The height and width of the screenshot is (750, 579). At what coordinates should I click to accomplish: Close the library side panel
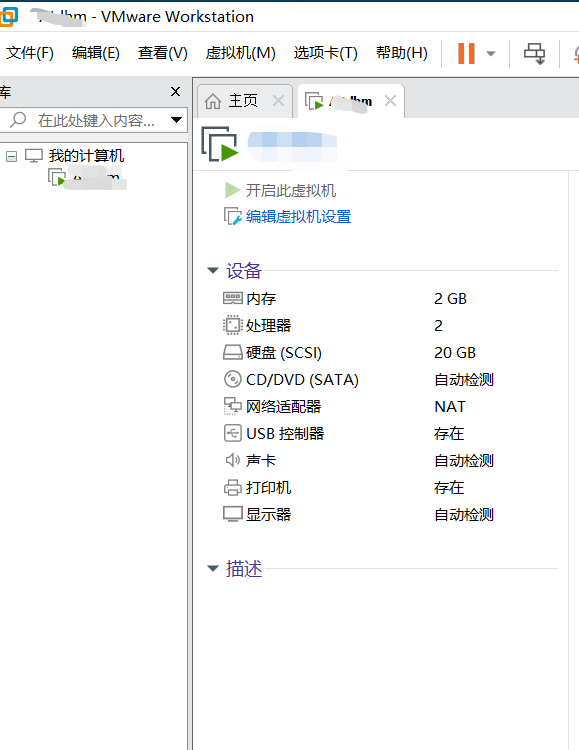[x=176, y=91]
